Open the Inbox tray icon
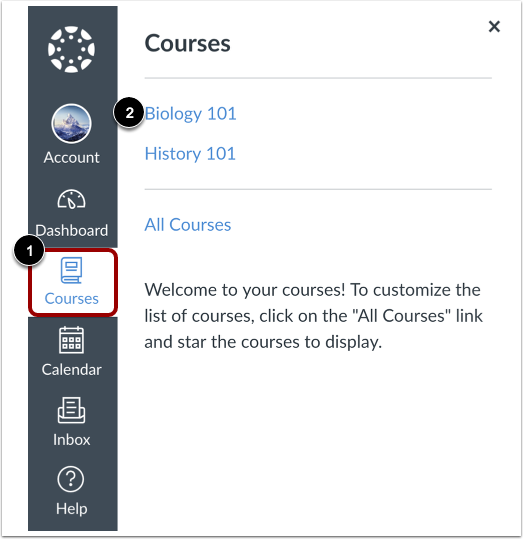This screenshot has height=539, width=523. click(x=72, y=410)
